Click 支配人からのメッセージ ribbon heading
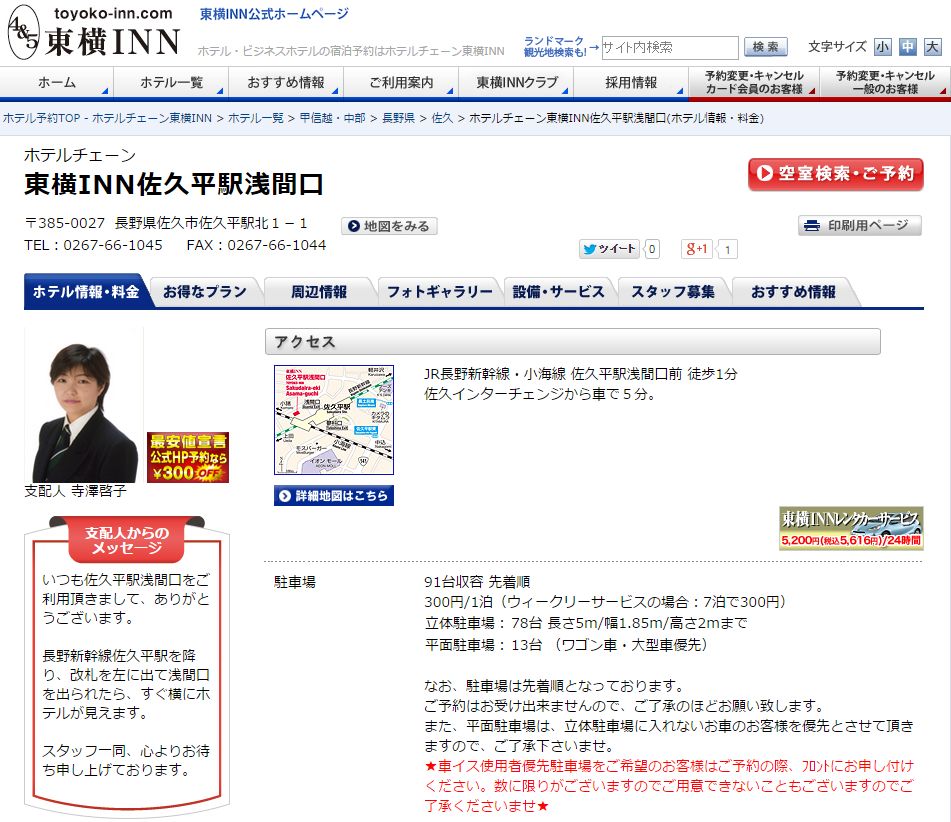Image resolution: width=951 pixels, height=822 pixels. [x=127, y=540]
